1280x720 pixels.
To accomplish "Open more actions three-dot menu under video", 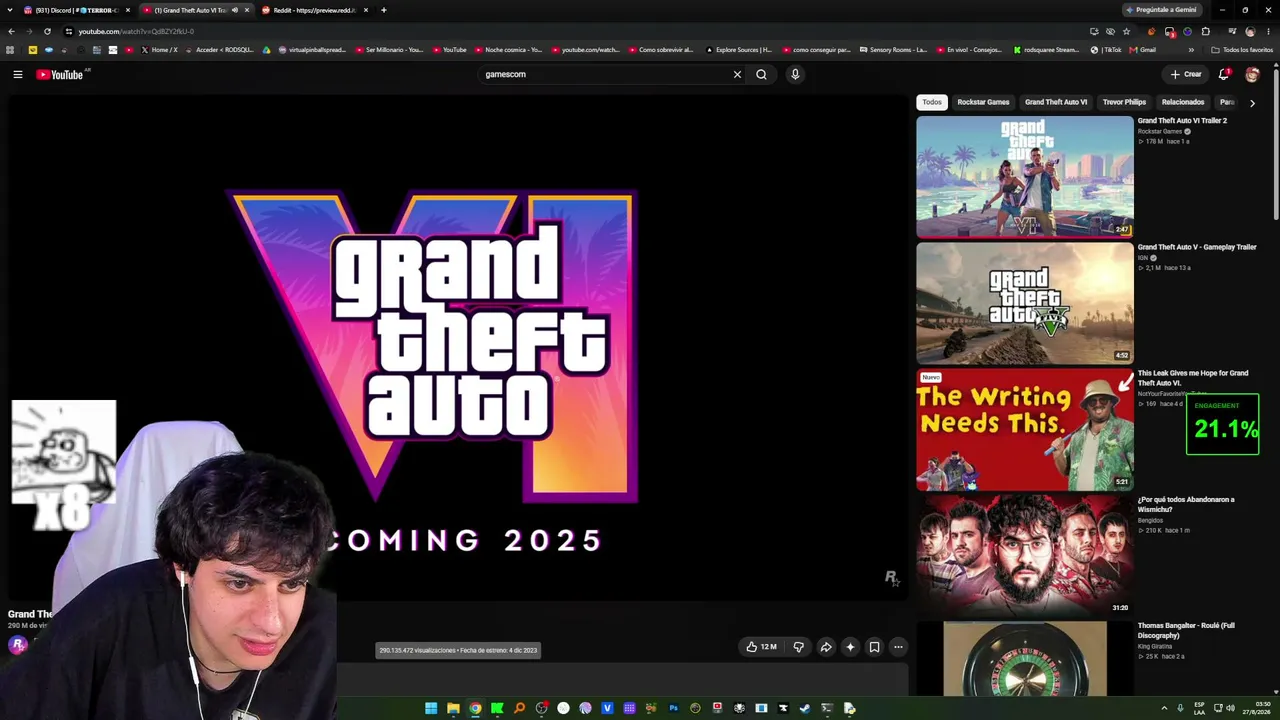I will pyautogui.click(x=898, y=647).
